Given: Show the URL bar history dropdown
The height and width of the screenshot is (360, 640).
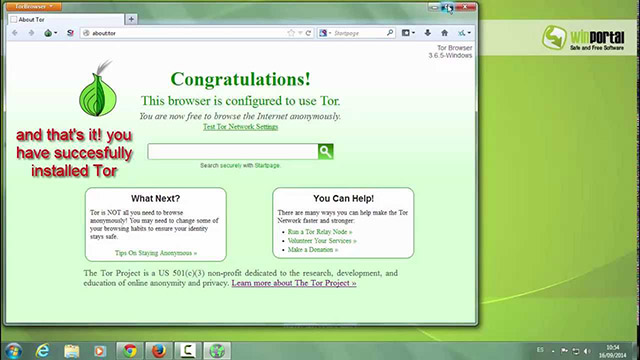Looking at the screenshot, I should [300, 33].
